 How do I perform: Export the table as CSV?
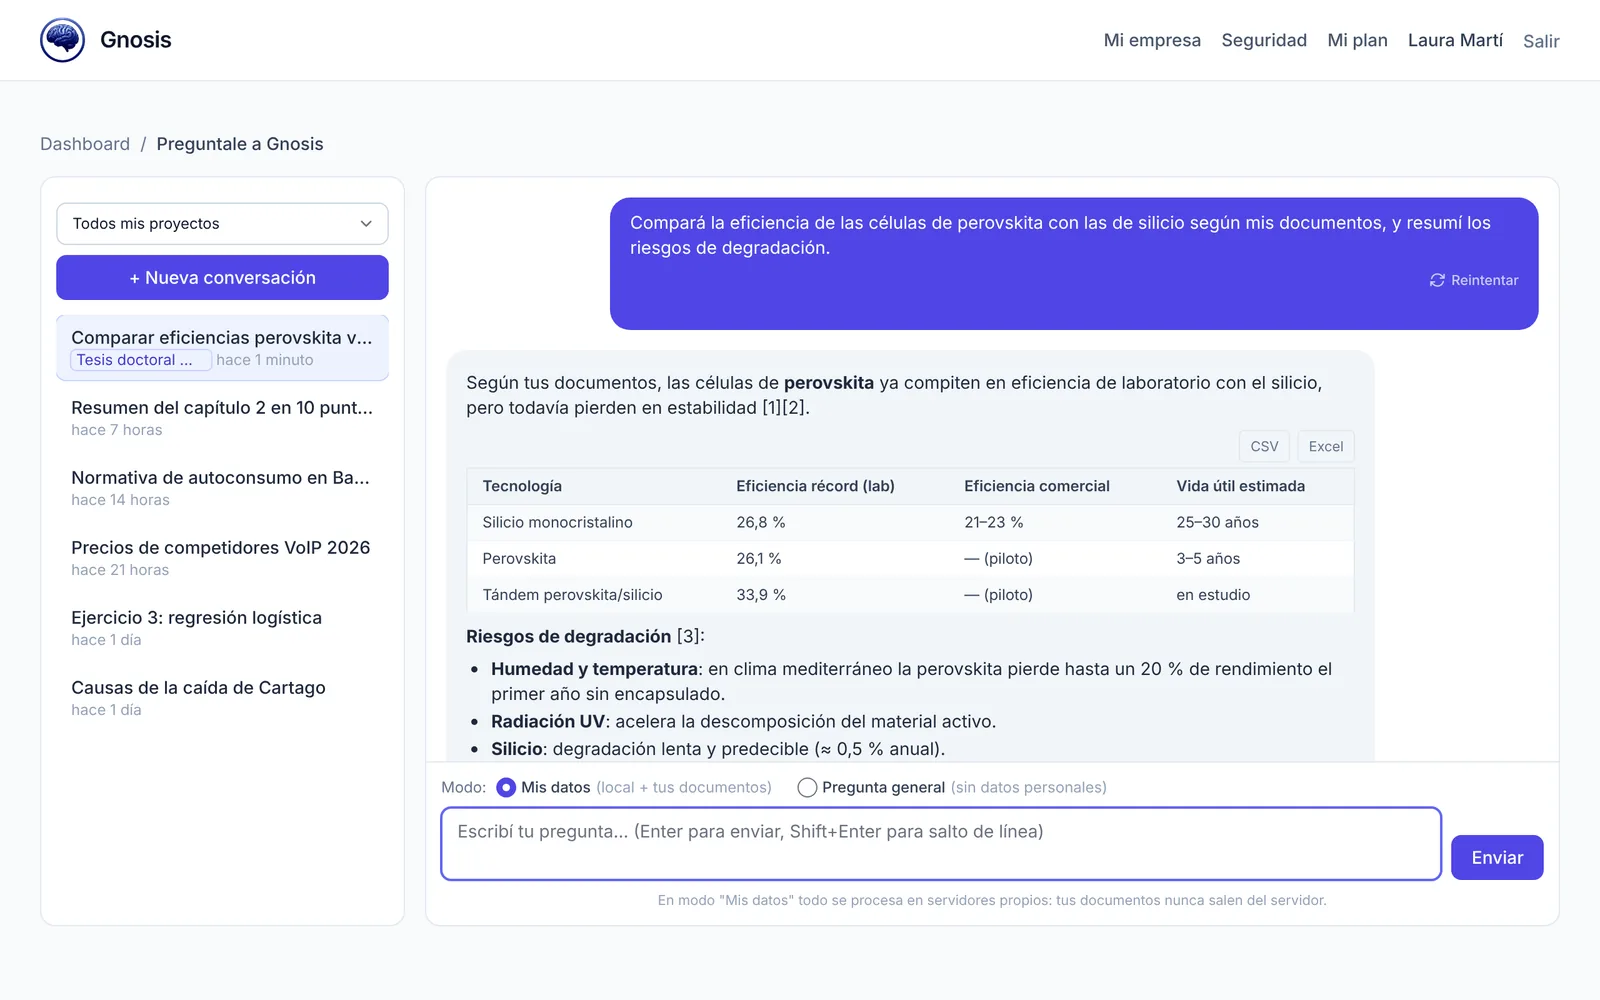(1264, 446)
